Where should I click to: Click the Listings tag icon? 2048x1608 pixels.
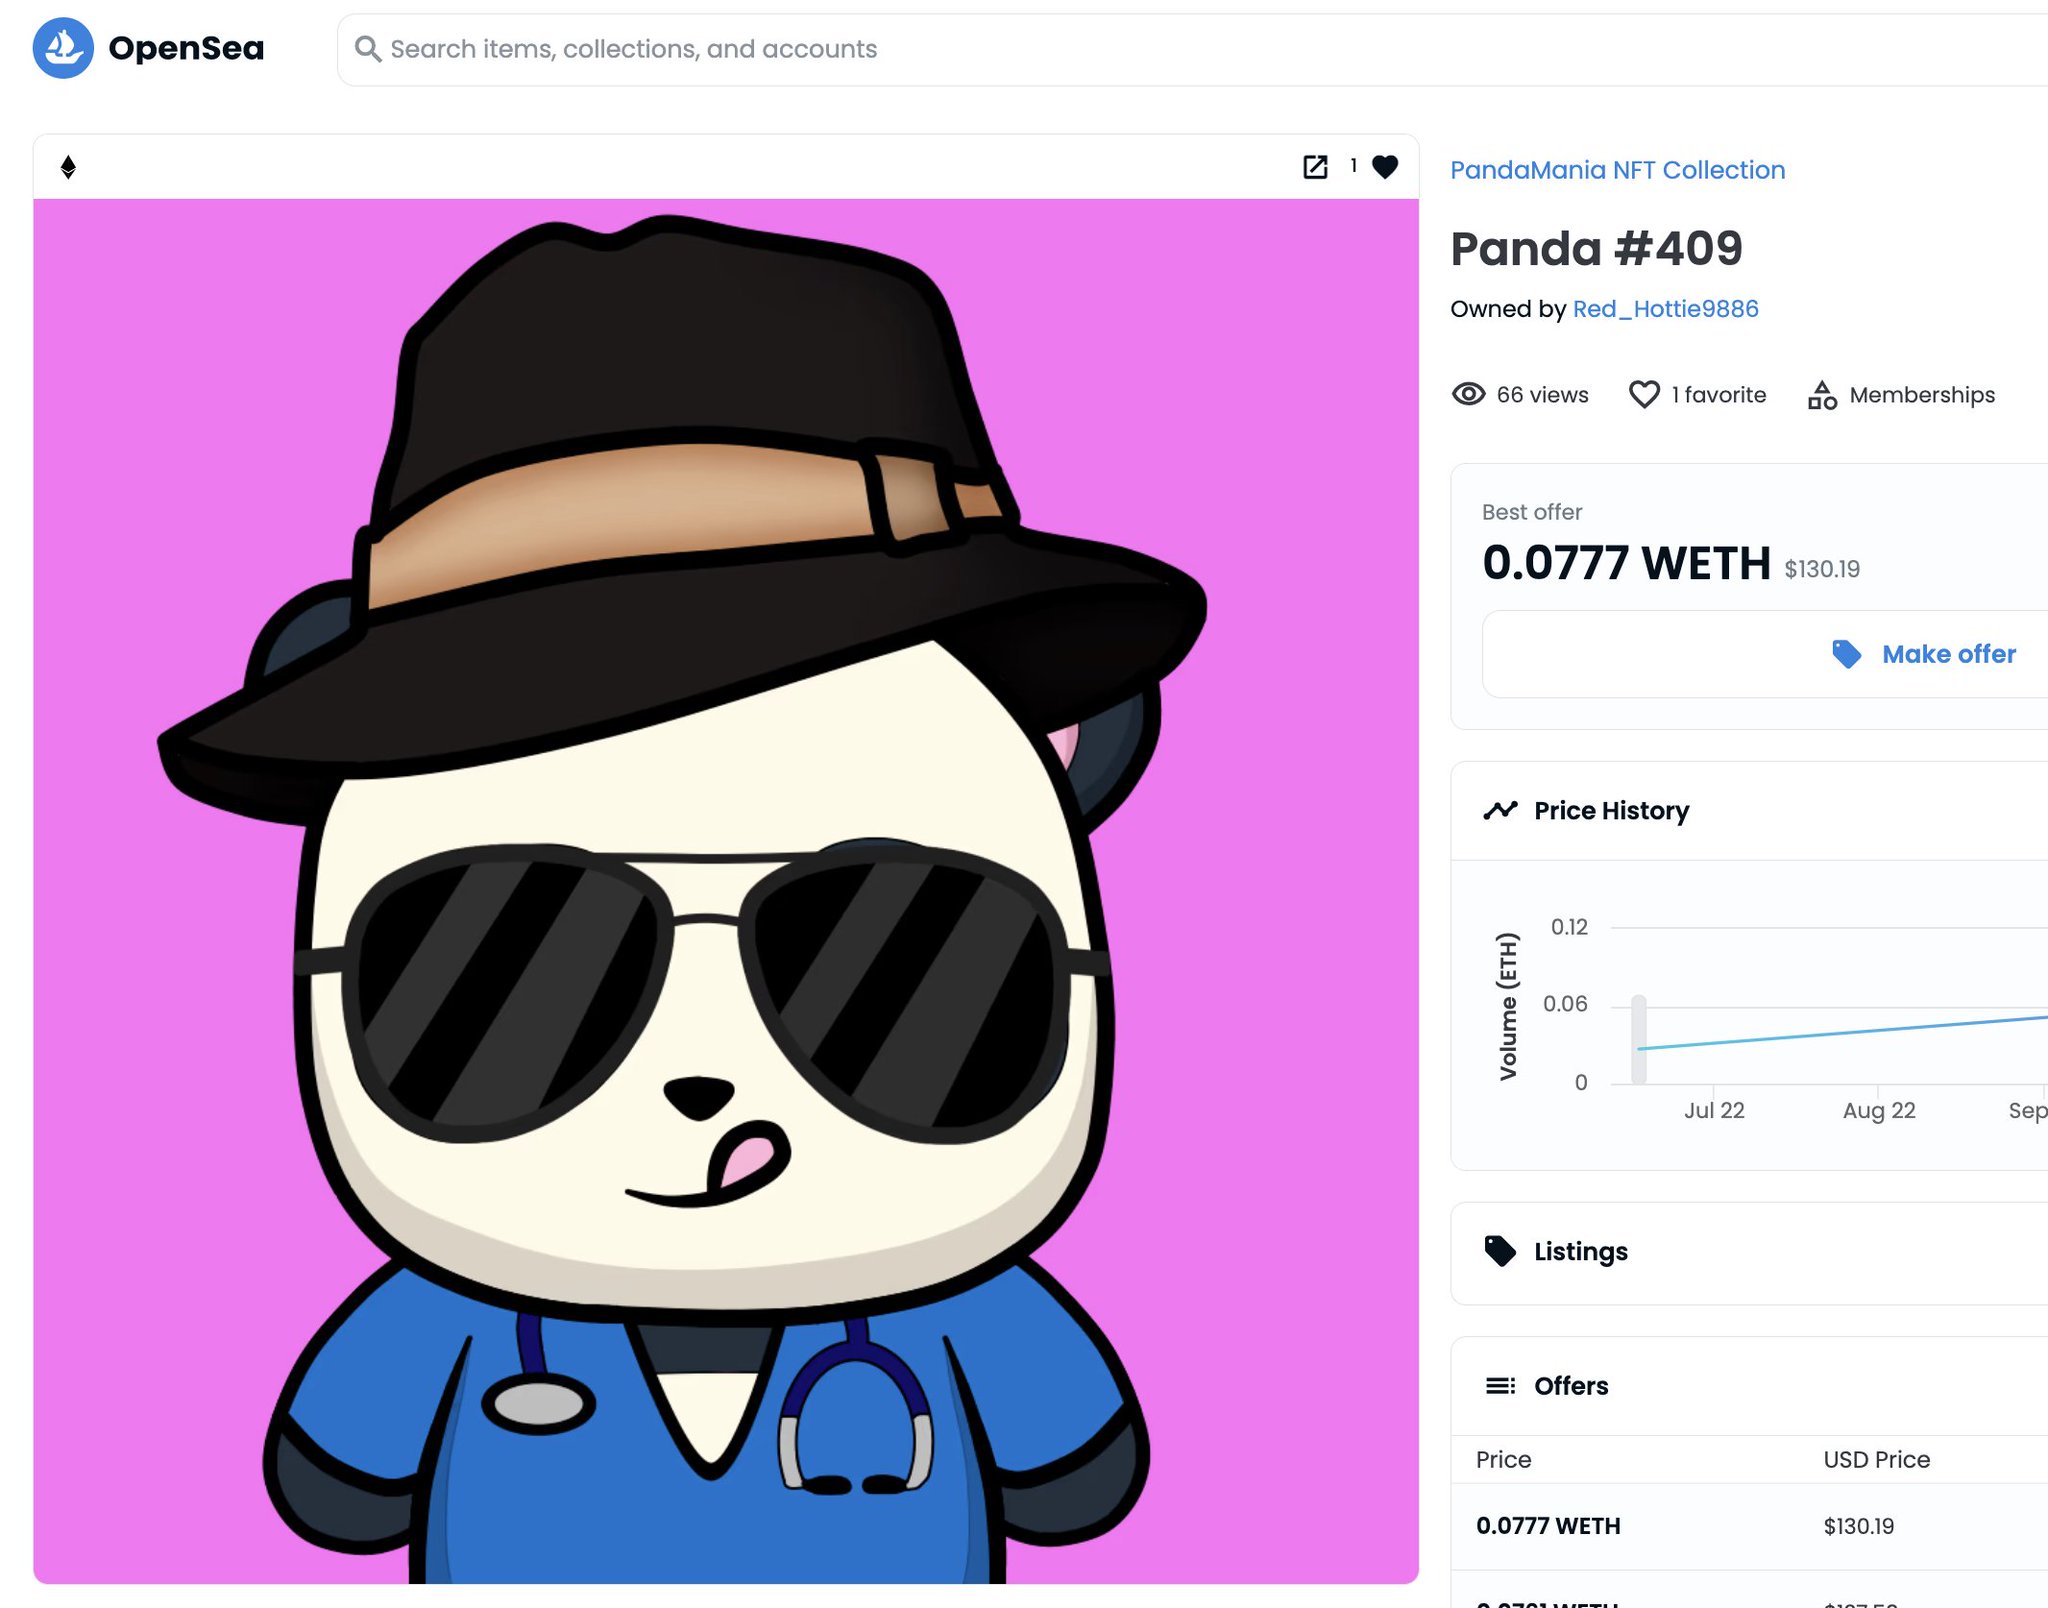[1500, 1251]
